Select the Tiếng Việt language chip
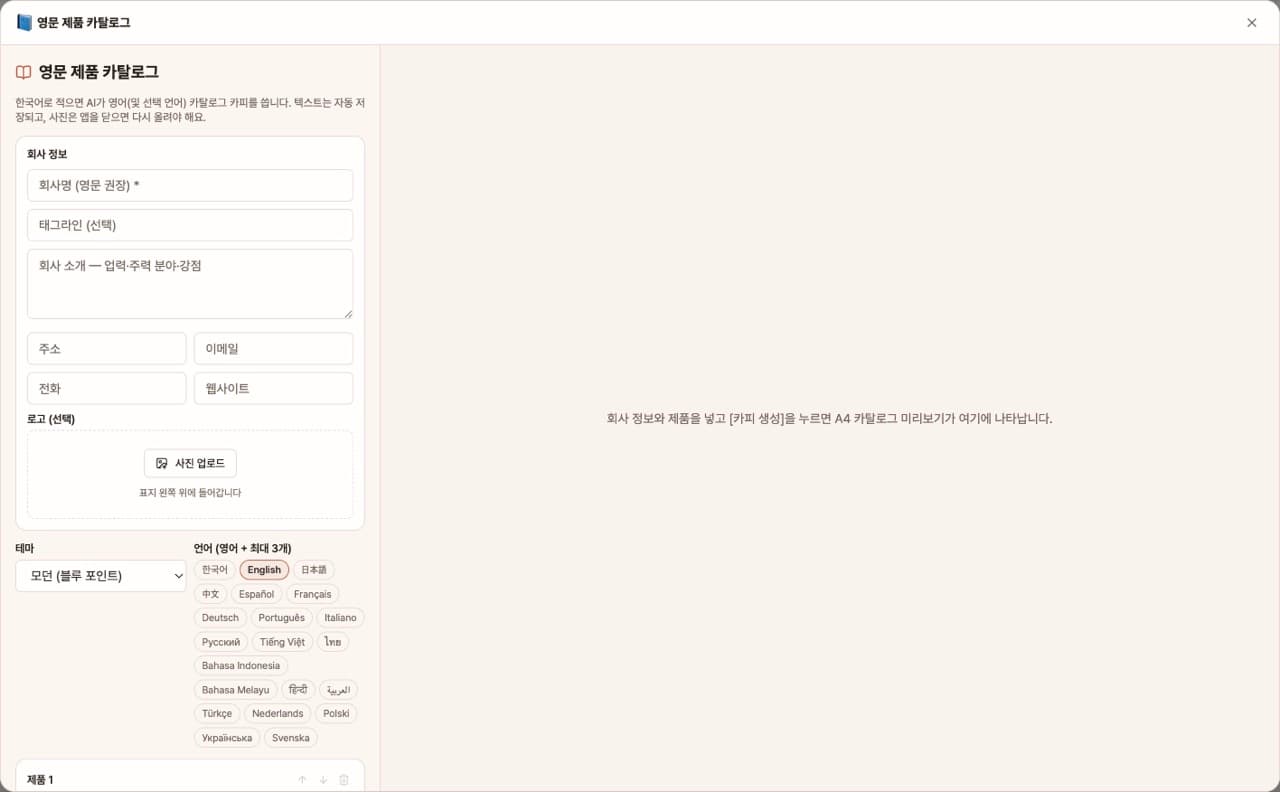The width and height of the screenshot is (1280, 792). click(282, 642)
